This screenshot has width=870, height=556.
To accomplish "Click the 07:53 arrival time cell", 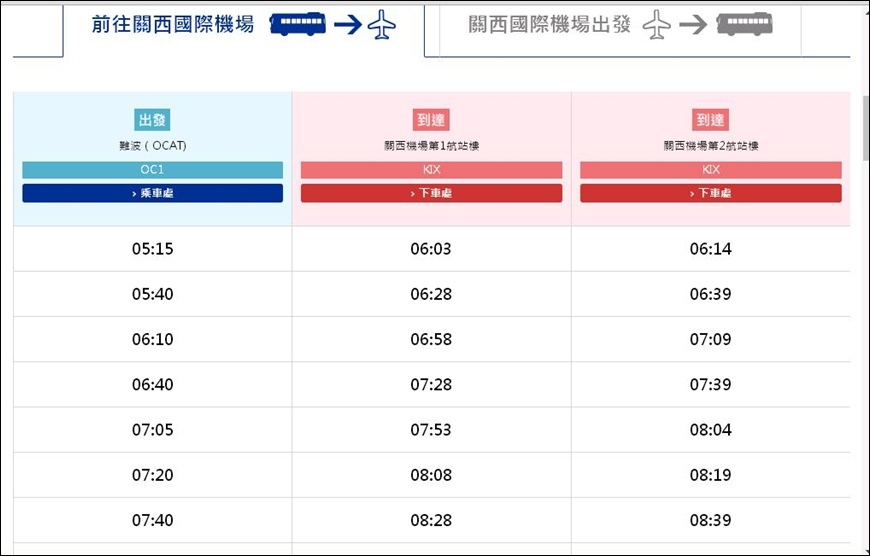I will (x=431, y=430).
